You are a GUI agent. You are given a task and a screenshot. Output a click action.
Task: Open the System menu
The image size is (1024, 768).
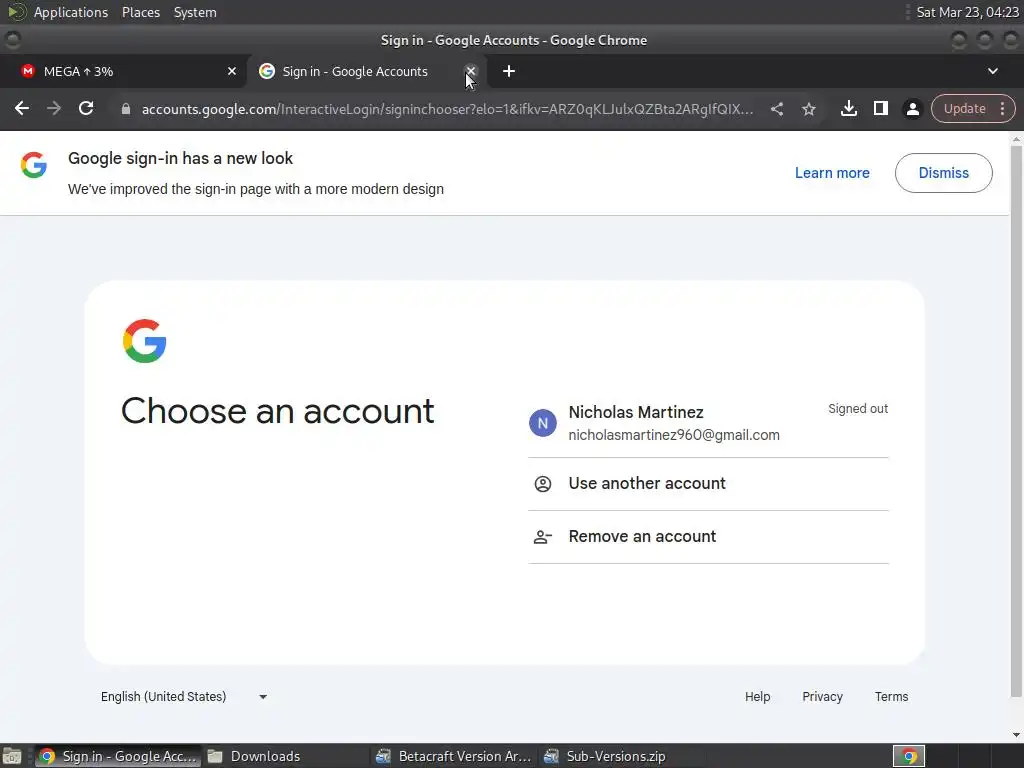click(195, 12)
